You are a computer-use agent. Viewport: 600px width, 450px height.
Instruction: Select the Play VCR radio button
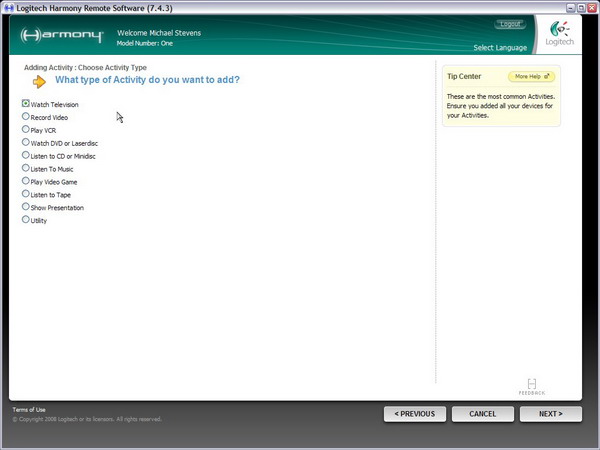(26, 129)
